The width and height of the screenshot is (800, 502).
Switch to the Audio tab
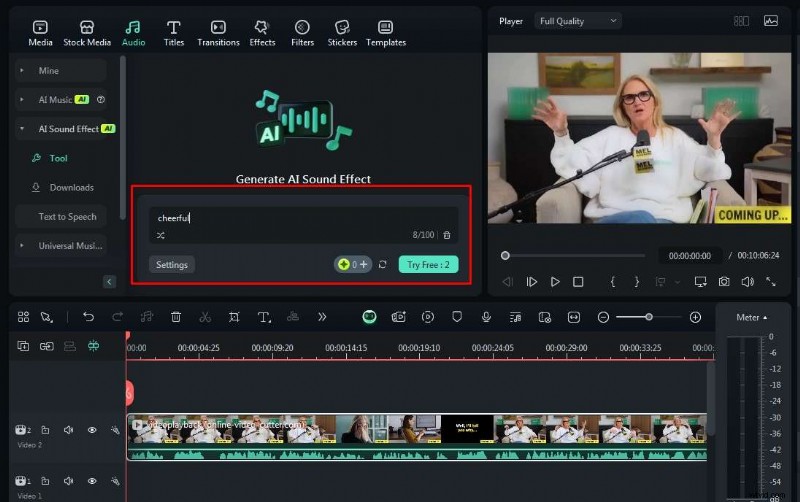click(133, 34)
